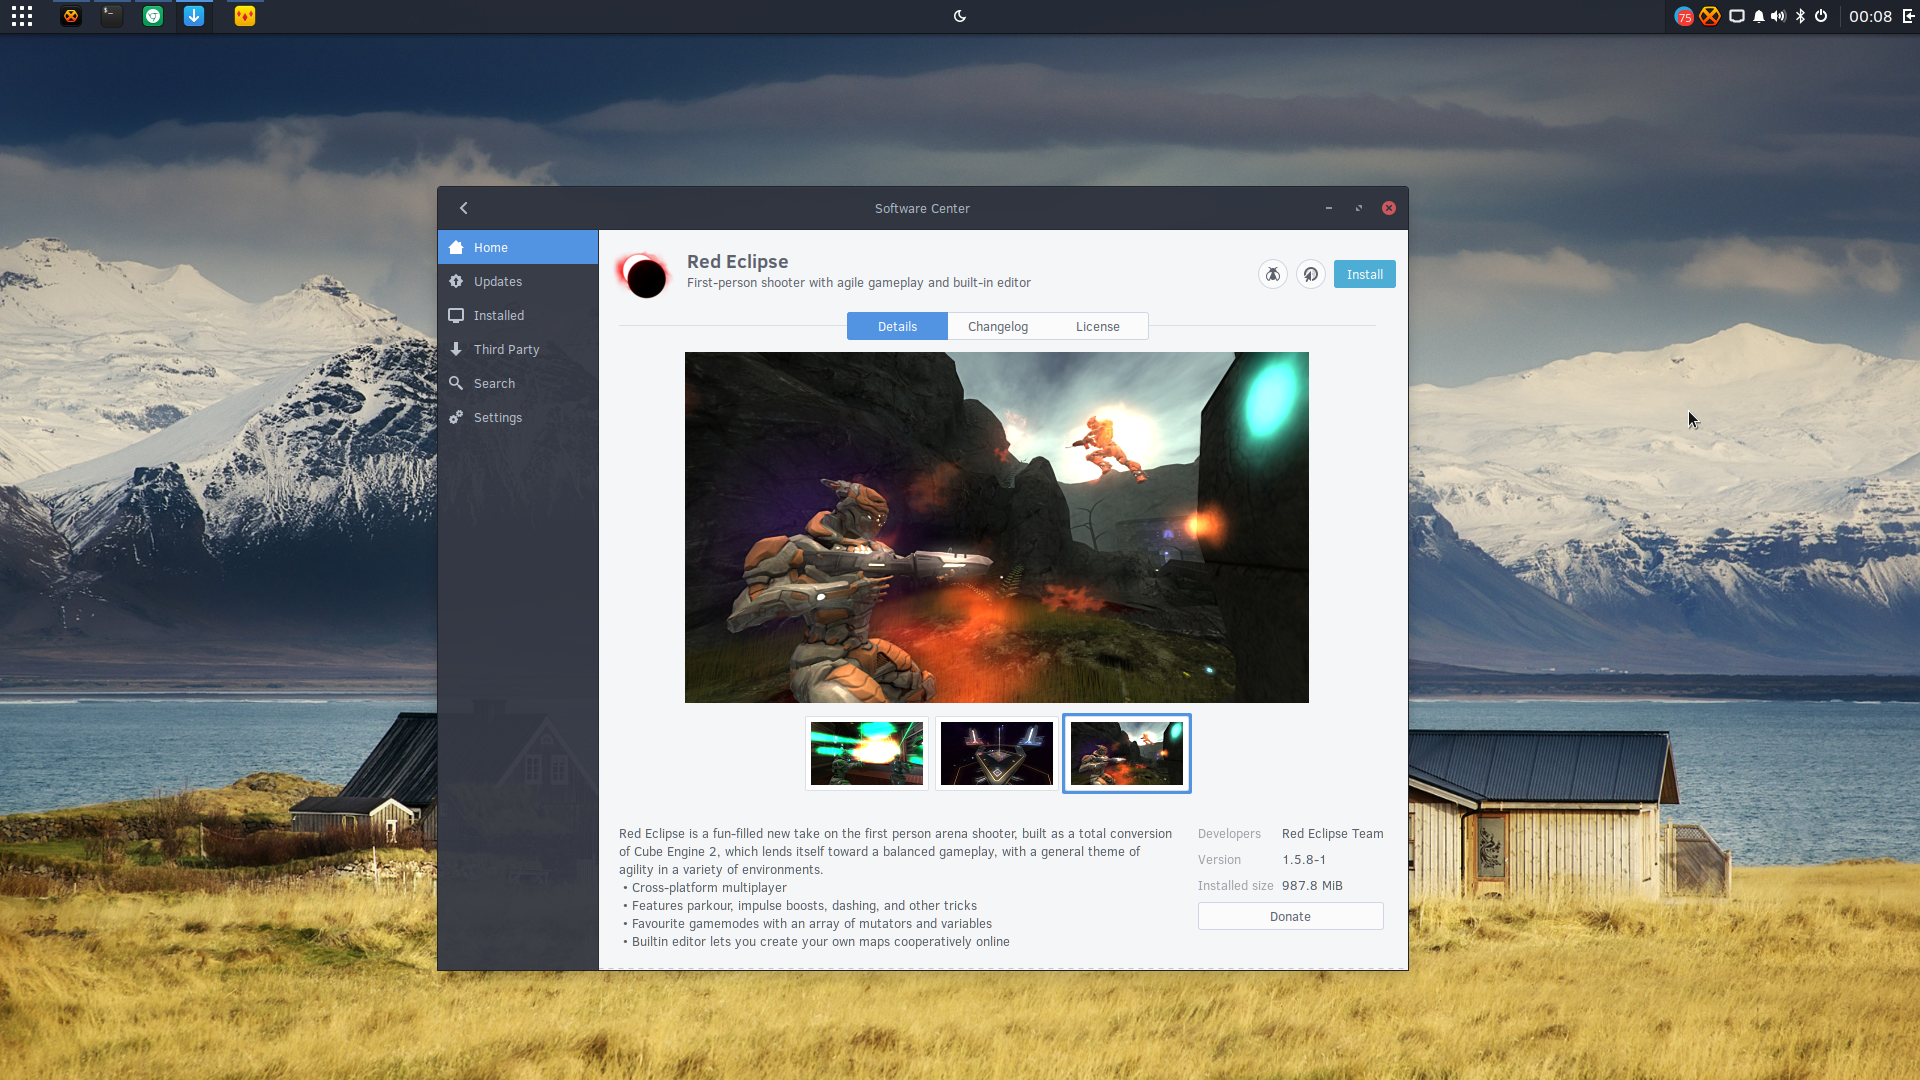Open the Updates section
Screen dimensions: 1920x1080
[x=518, y=281]
